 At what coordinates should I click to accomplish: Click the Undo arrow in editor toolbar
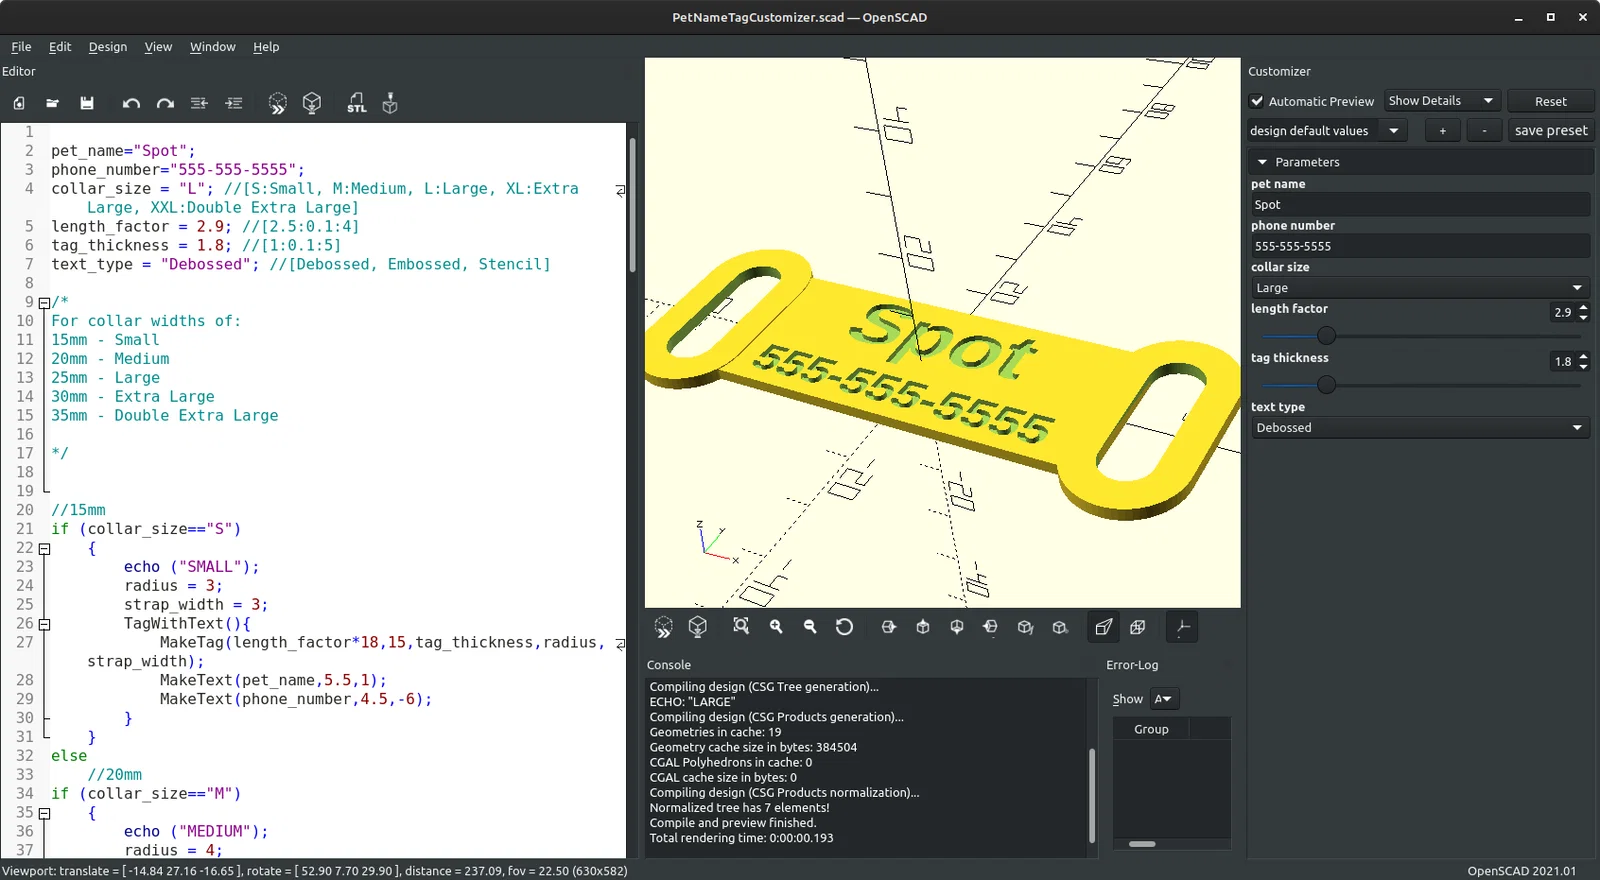(131, 103)
